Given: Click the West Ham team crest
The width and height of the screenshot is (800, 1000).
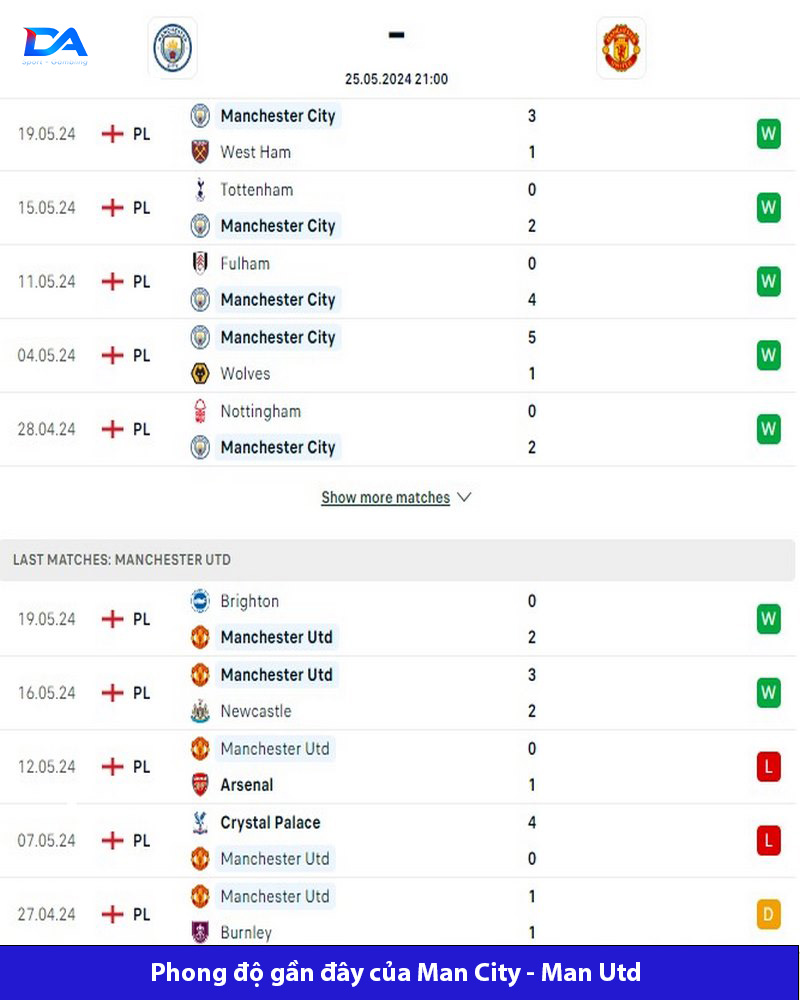Looking at the screenshot, I should [200, 152].
